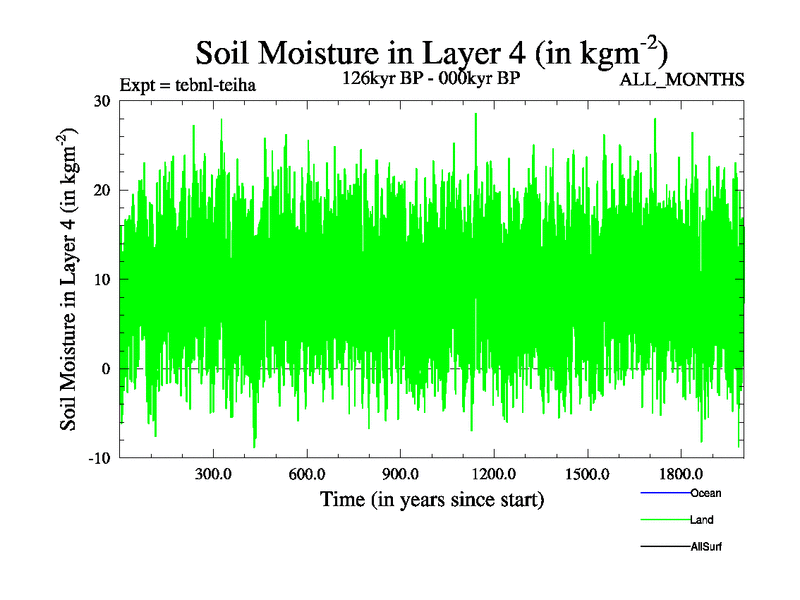Click the -10 y-axis tick label
800x600 pixels.
pyautogui.click(x=97, y=458)
